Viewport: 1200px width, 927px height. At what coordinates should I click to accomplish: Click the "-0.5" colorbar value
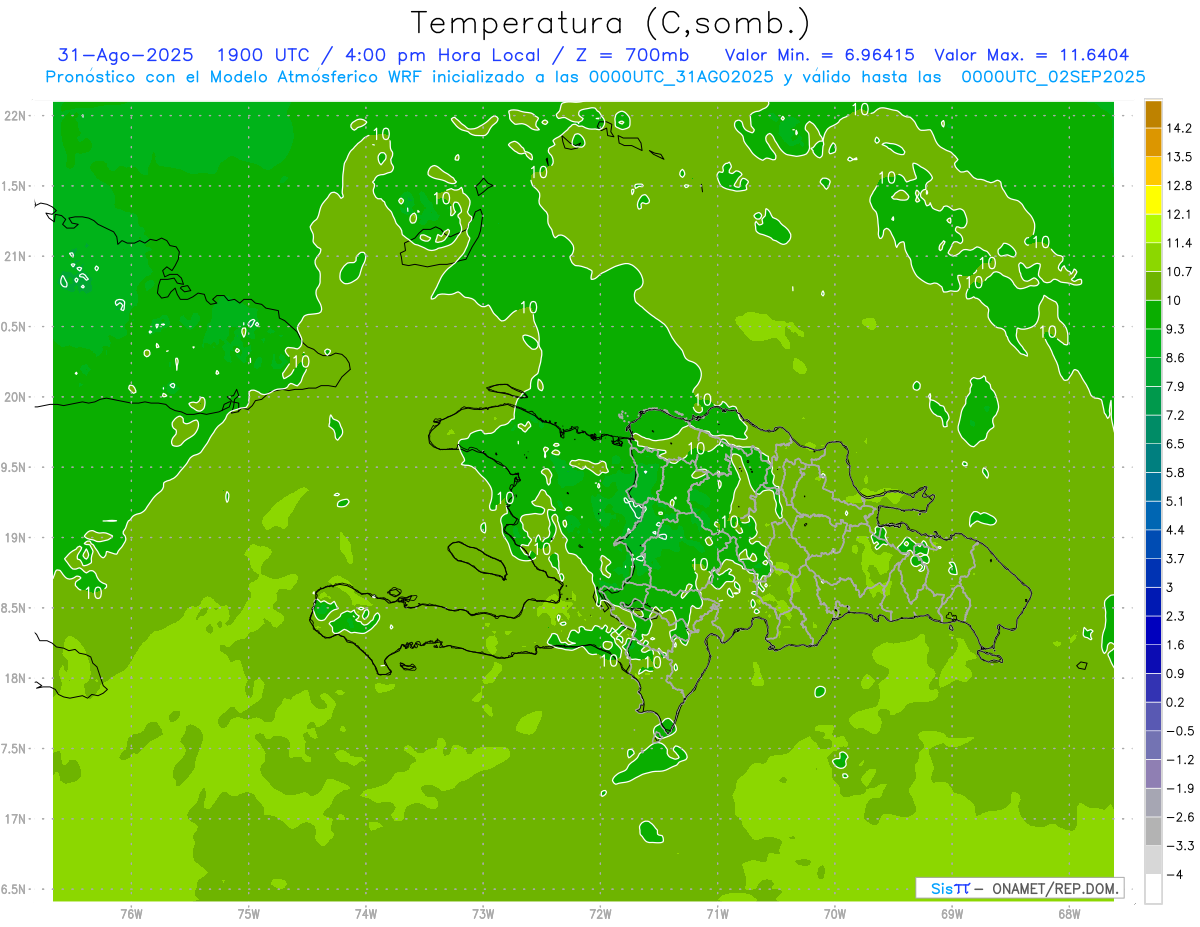pos(1179,731)
